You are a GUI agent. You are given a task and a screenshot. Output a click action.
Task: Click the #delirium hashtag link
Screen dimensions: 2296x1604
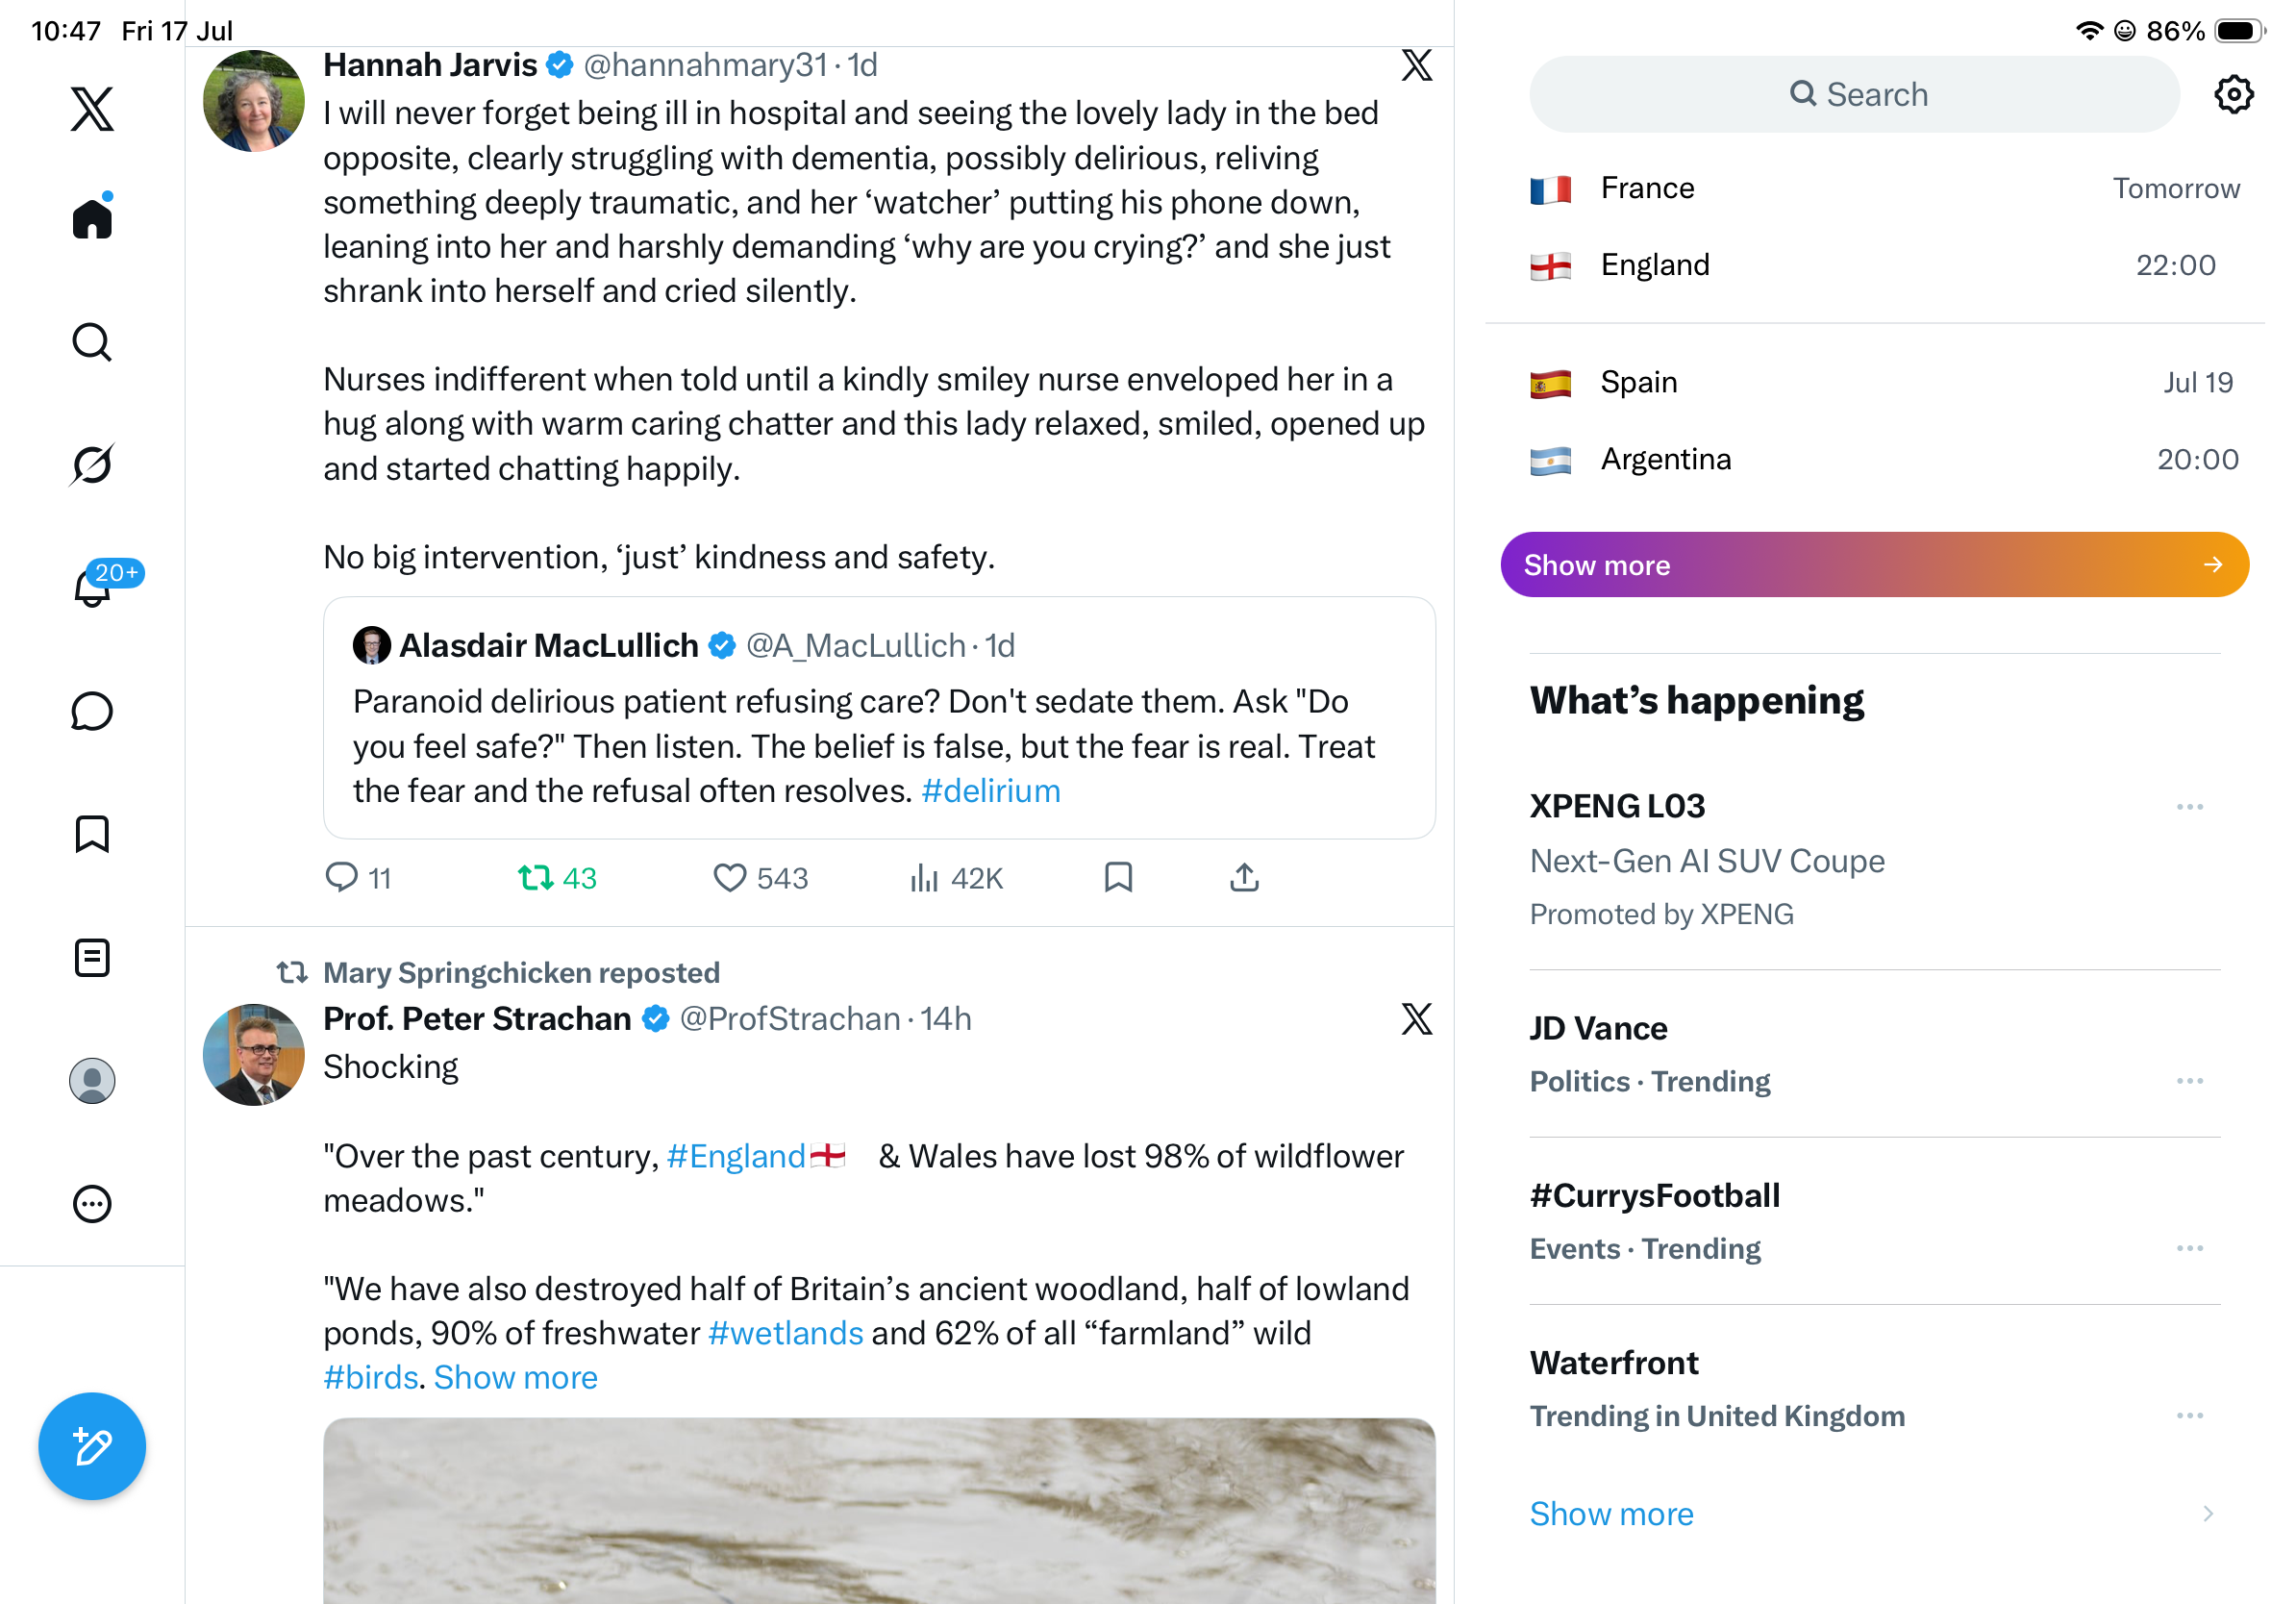coord(990,790)
